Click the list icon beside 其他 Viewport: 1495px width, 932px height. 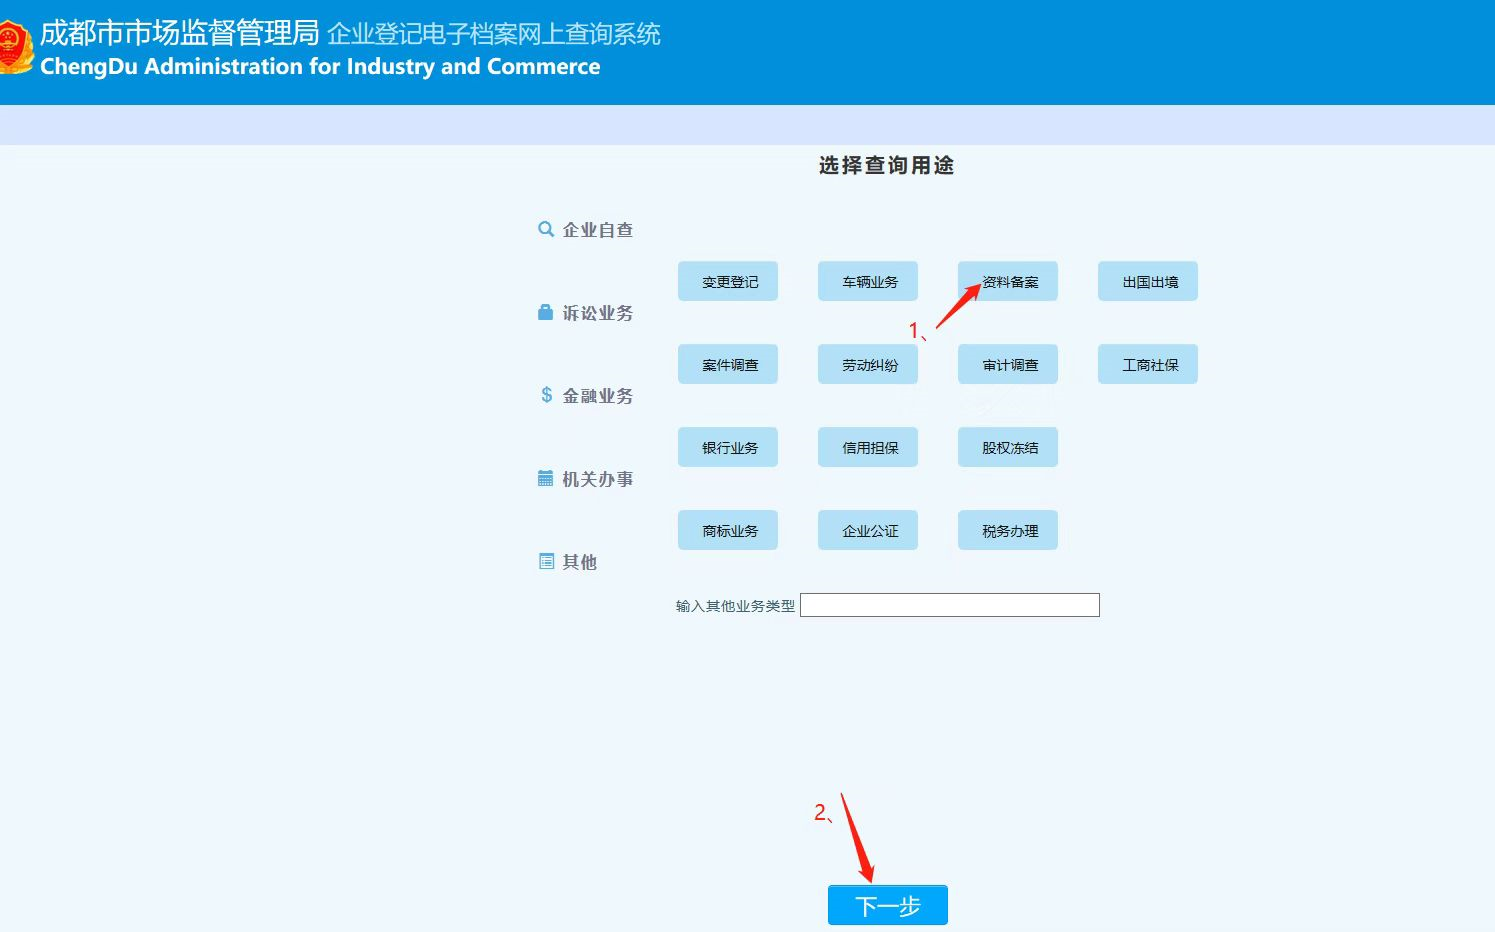(546, 561)
